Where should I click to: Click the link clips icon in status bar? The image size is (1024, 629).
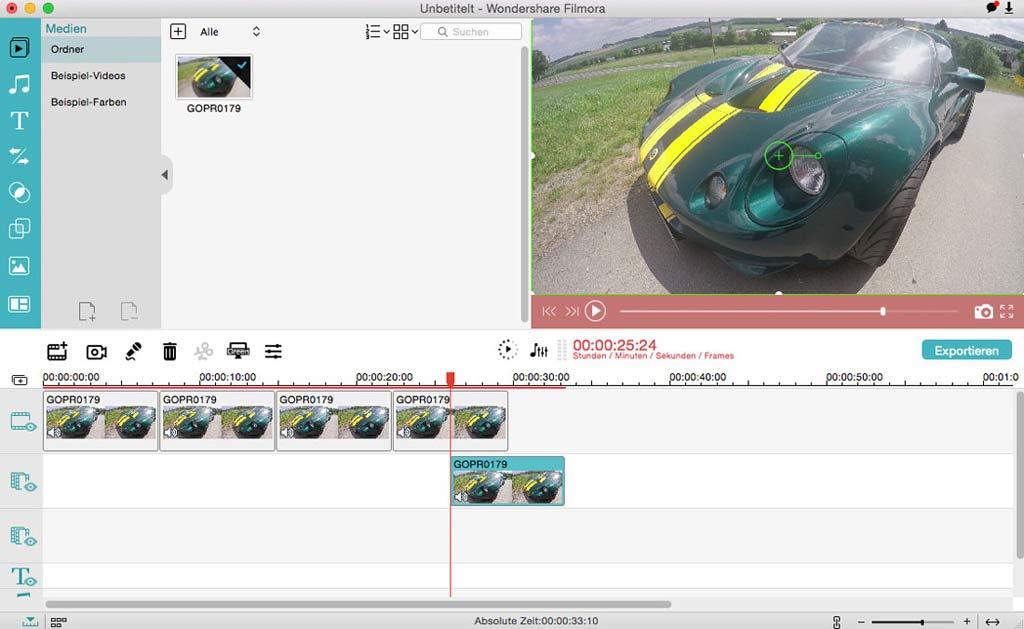[x=837, y=622]
